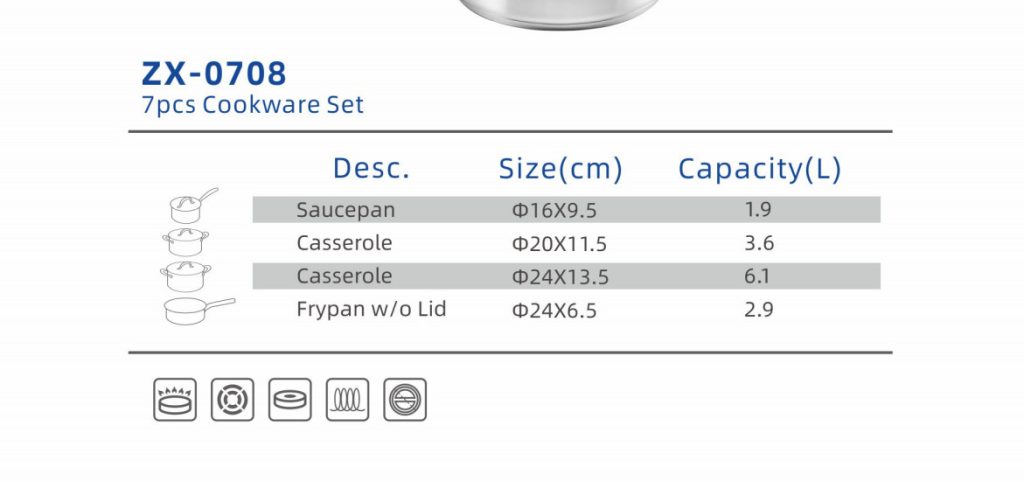The width and height of the screenshot is (1024, 482).
Task: Click the small casserole pot illustration
Action: (x=185, y=242)
